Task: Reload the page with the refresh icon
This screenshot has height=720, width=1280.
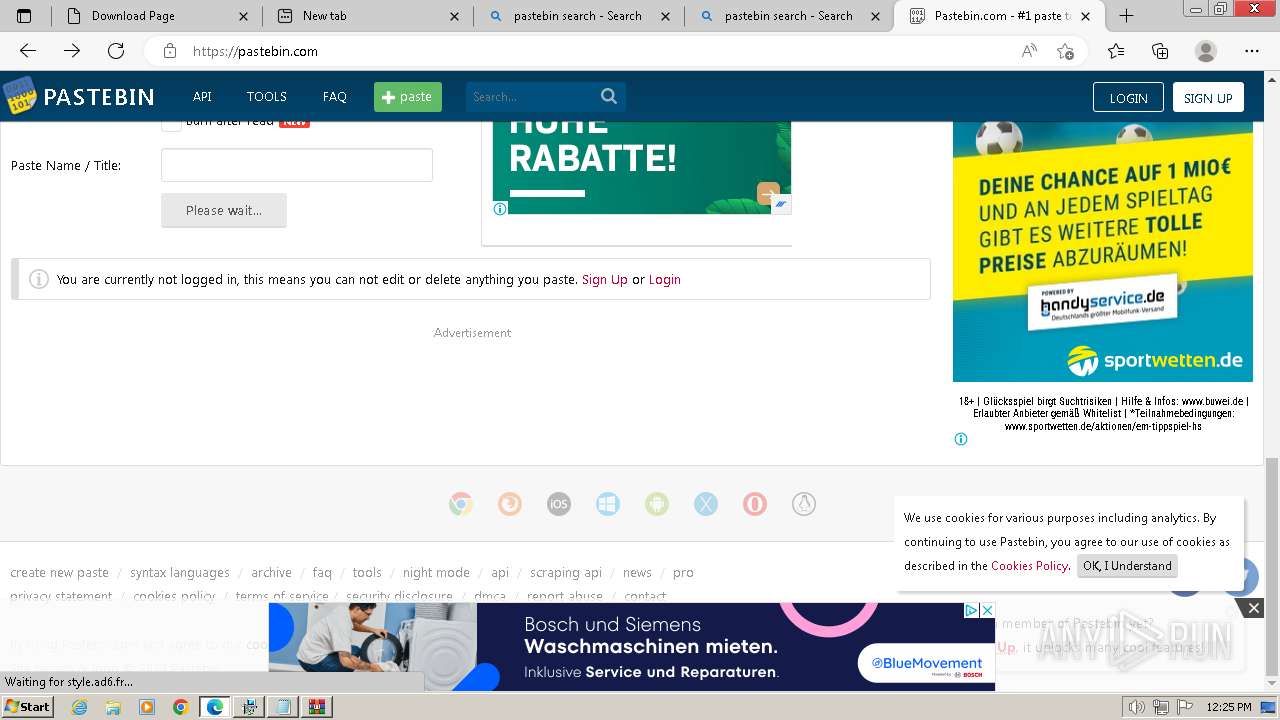Action: pyautogui.click(x=116, y=51)
